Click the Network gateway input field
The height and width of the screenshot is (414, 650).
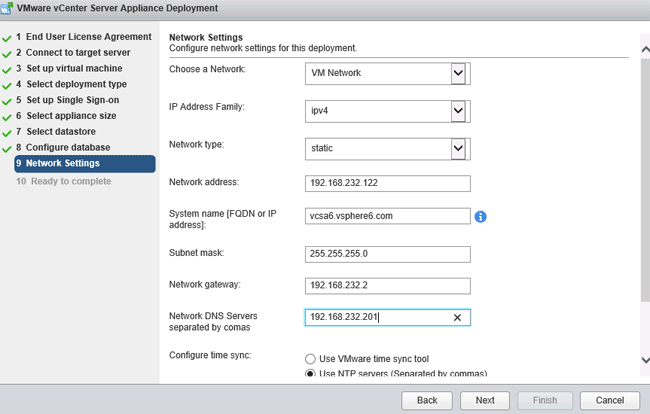click(388, 286)
